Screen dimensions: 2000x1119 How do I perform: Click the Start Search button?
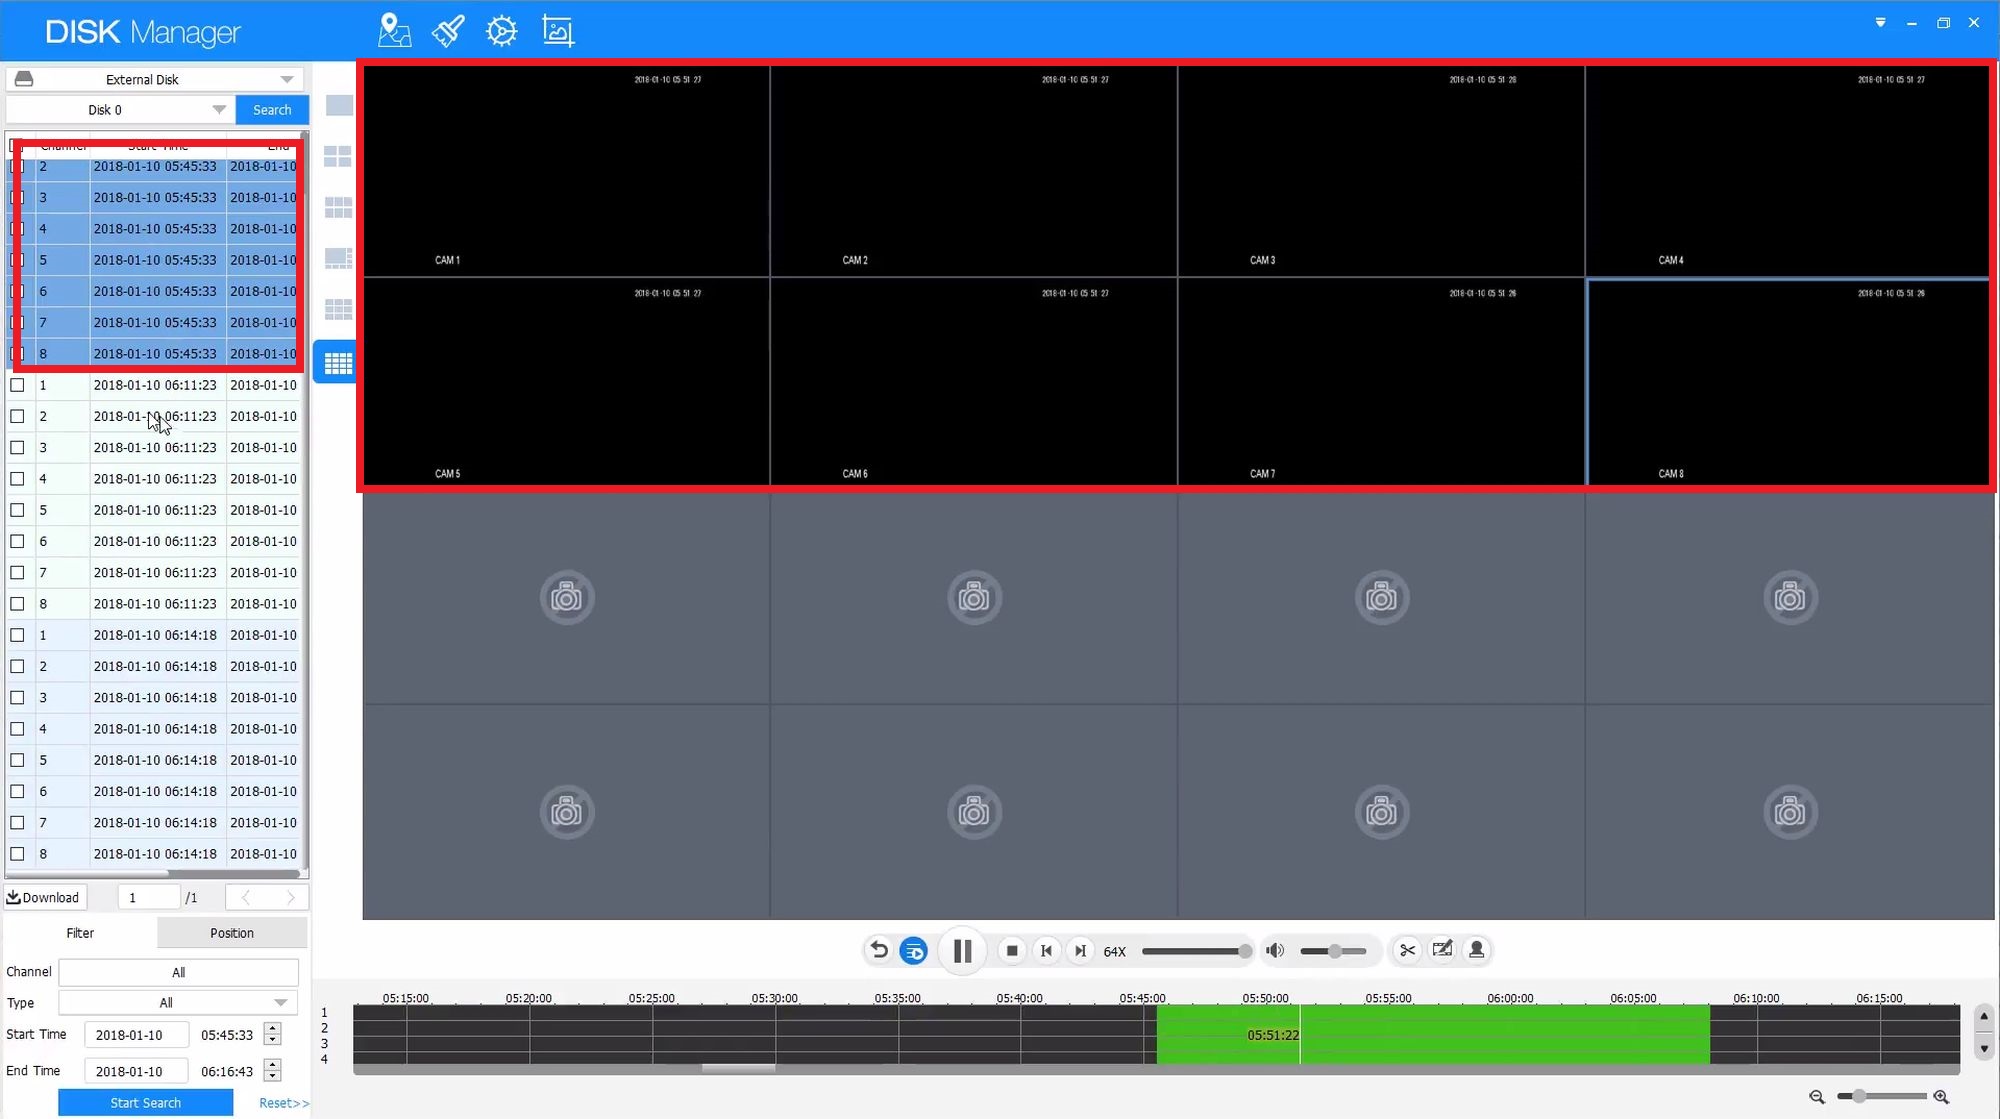pyautogui.click(x=145, y=1102)
